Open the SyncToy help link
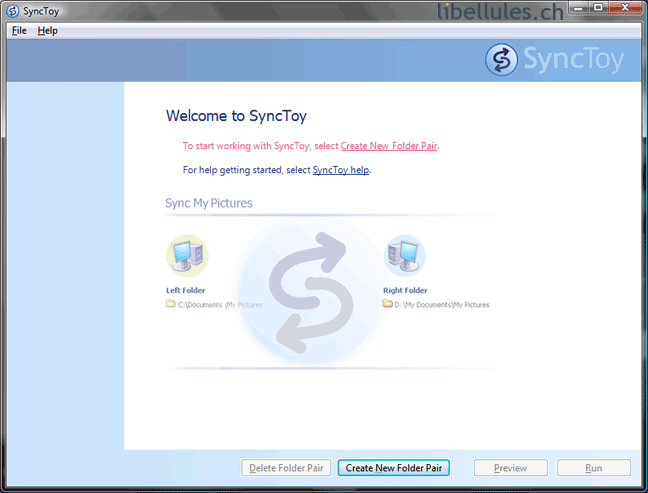Screen dimensions: 648x493 pyautogui.click(x=341, y=170)
